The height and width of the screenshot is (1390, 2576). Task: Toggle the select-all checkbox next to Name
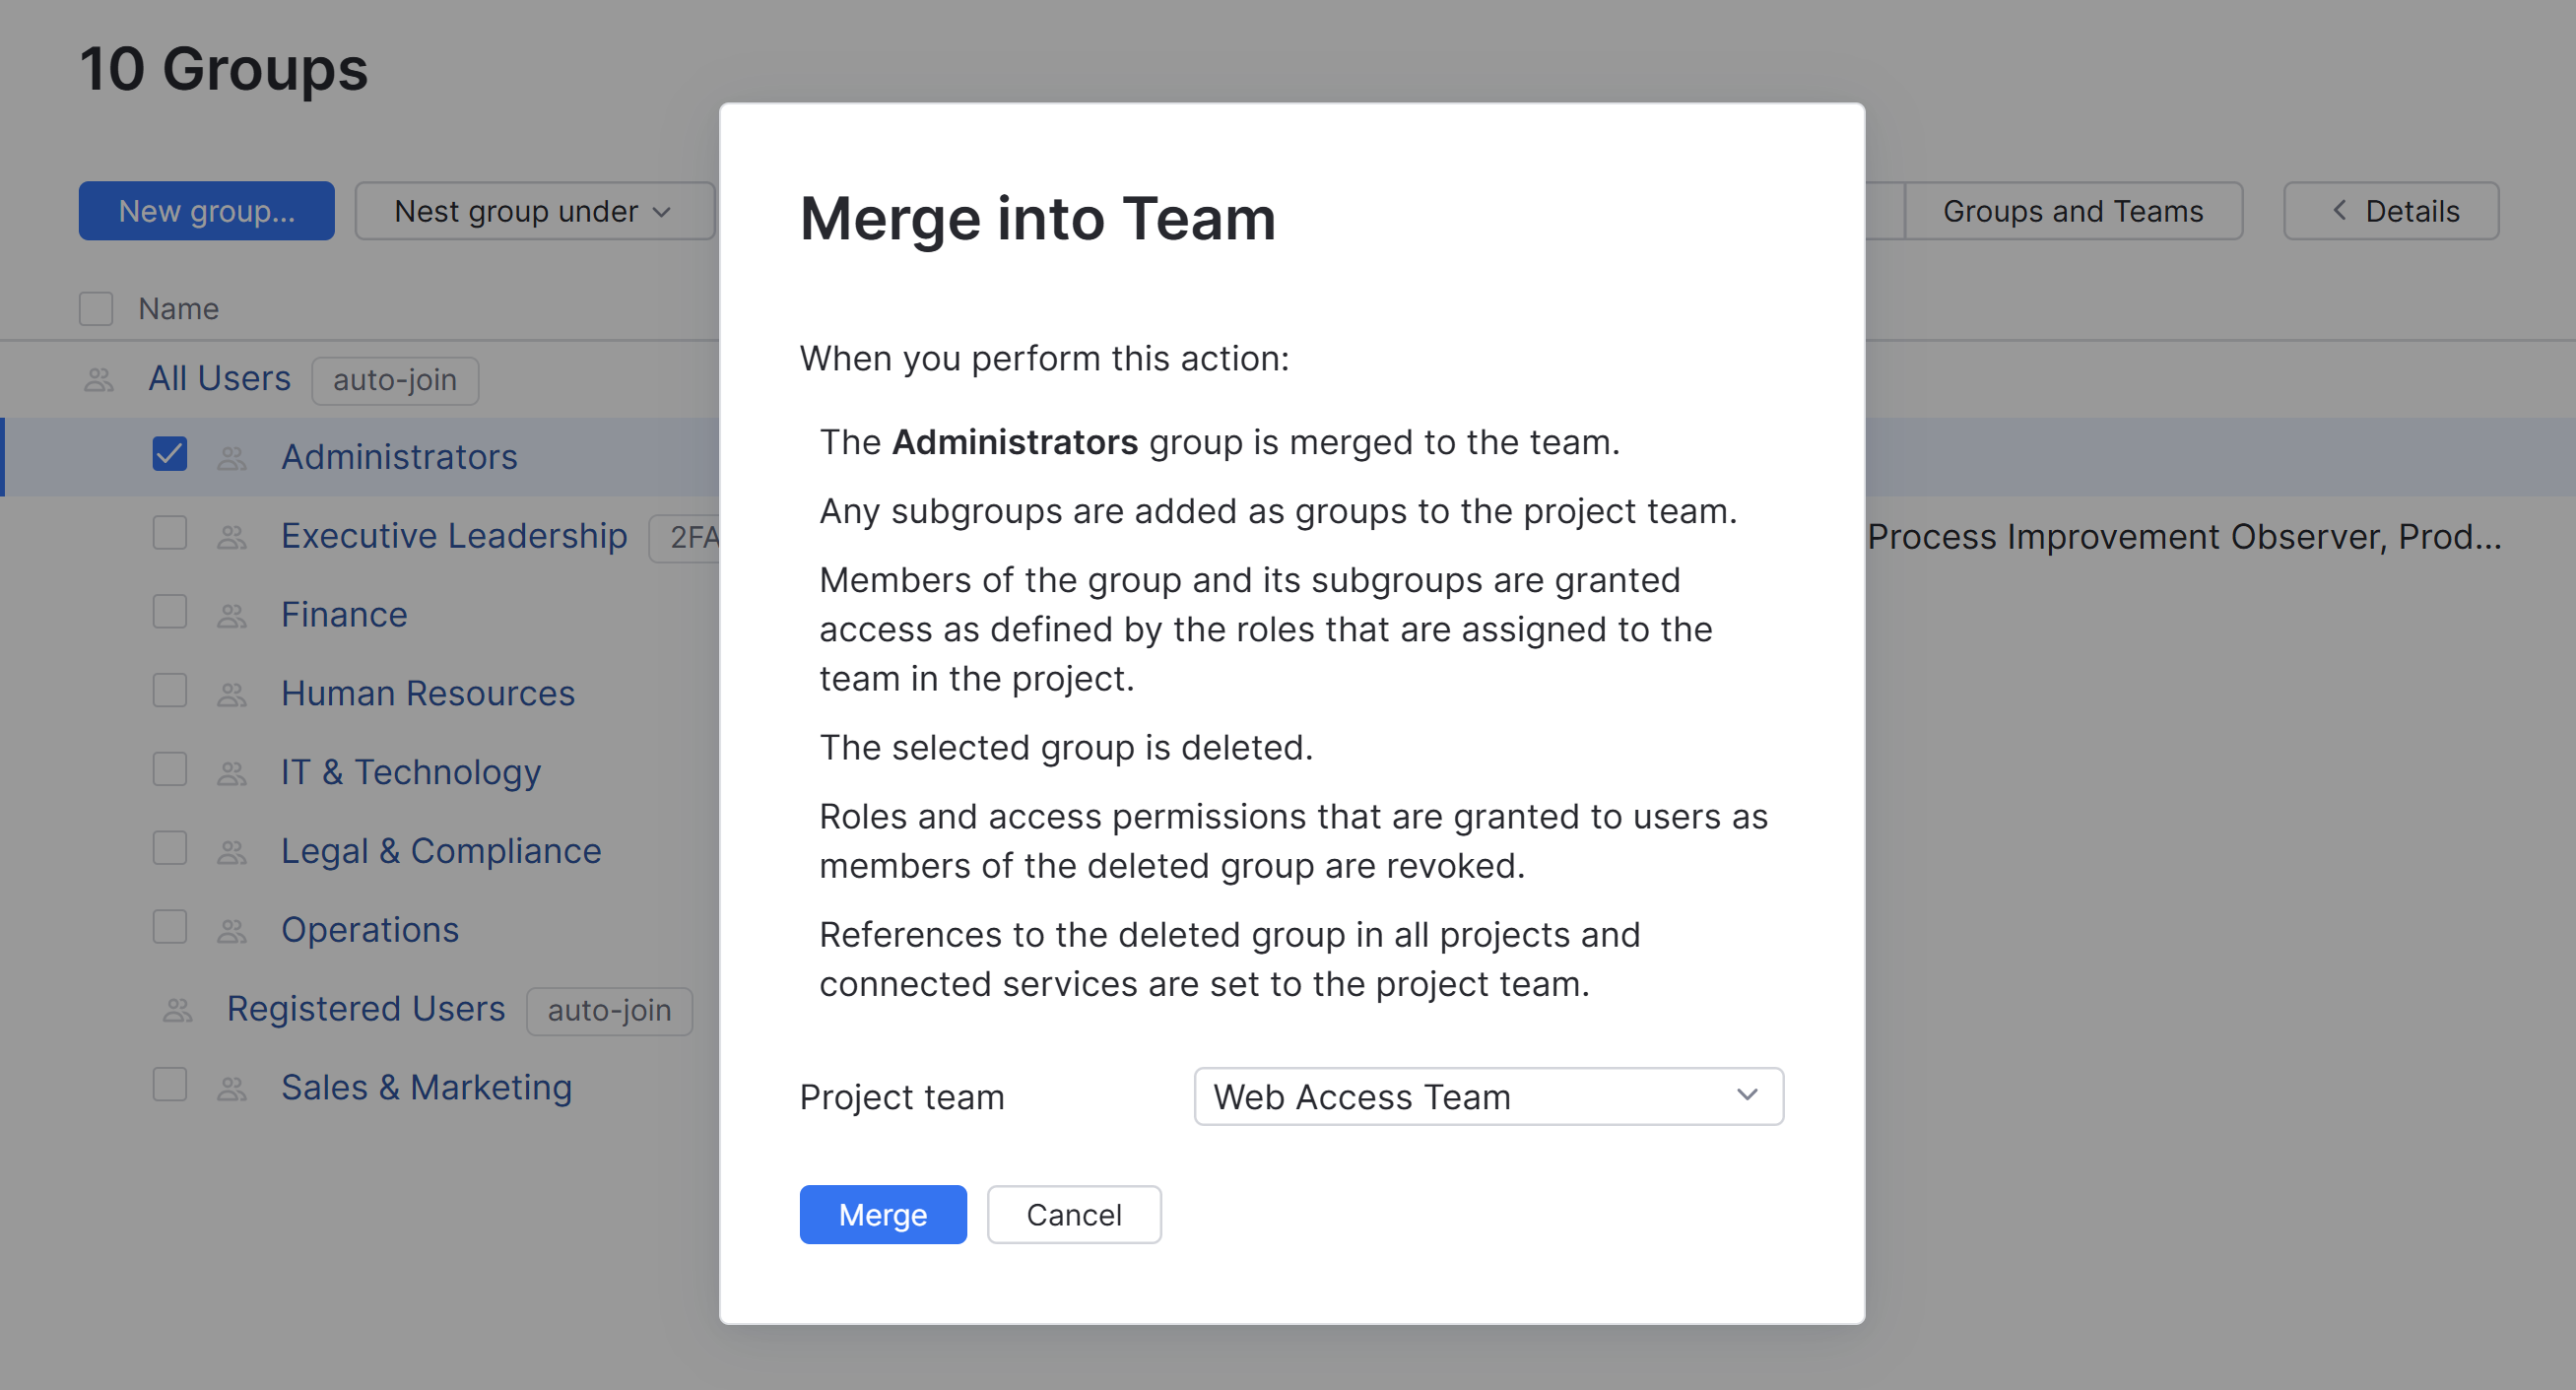(x=96, y=309)
